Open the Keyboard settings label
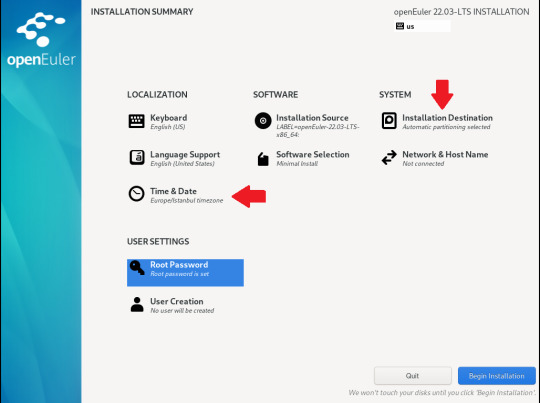Viewport: 540px width, 403px height. pos(168,118)
